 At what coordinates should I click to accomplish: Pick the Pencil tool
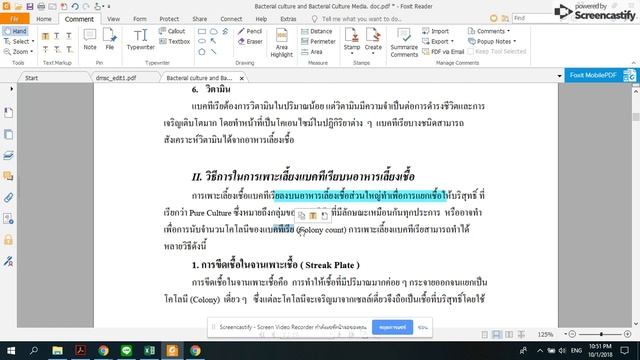pyautogui.click(x=250, y=31)
